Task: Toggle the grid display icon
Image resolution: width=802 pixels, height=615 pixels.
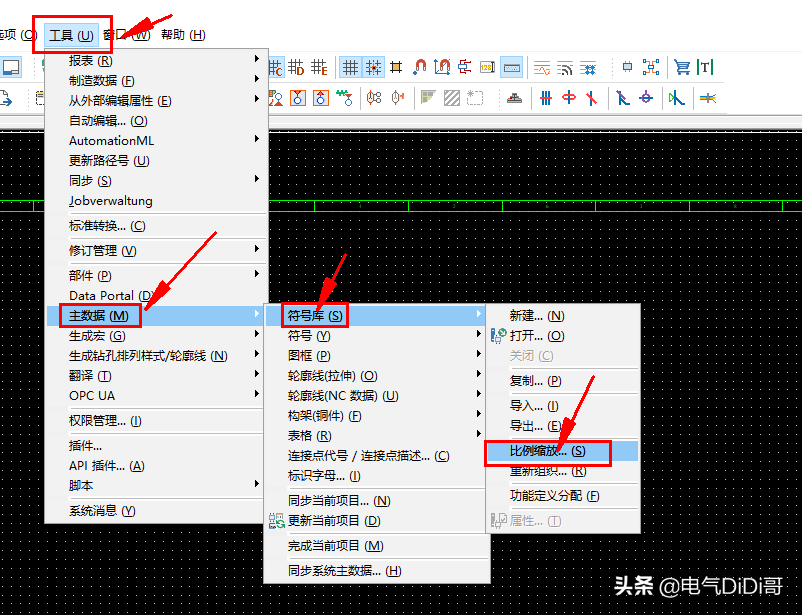Action: [351, 68]
